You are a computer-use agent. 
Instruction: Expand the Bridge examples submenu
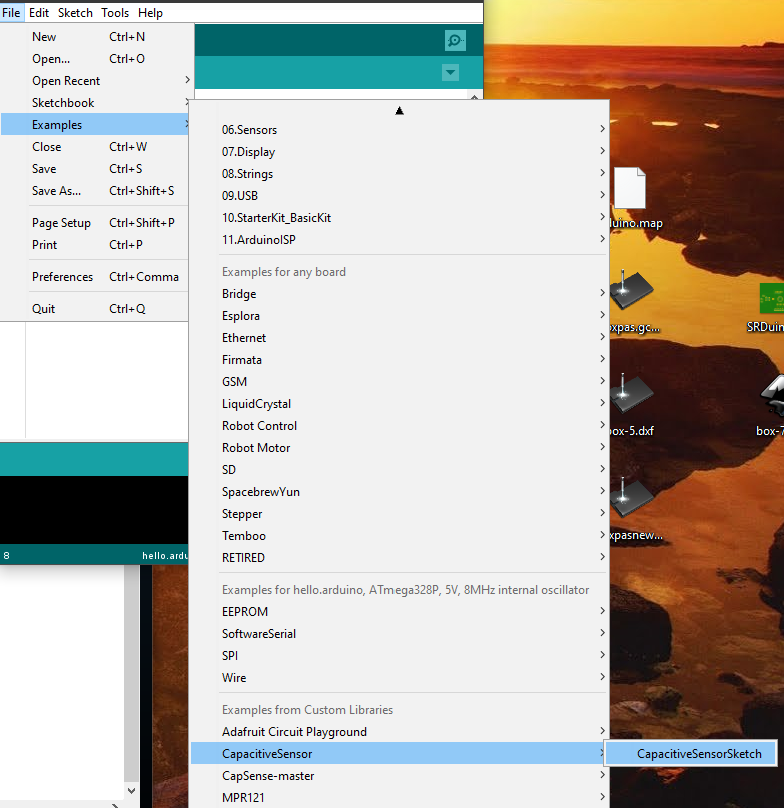tap(399, 294)
